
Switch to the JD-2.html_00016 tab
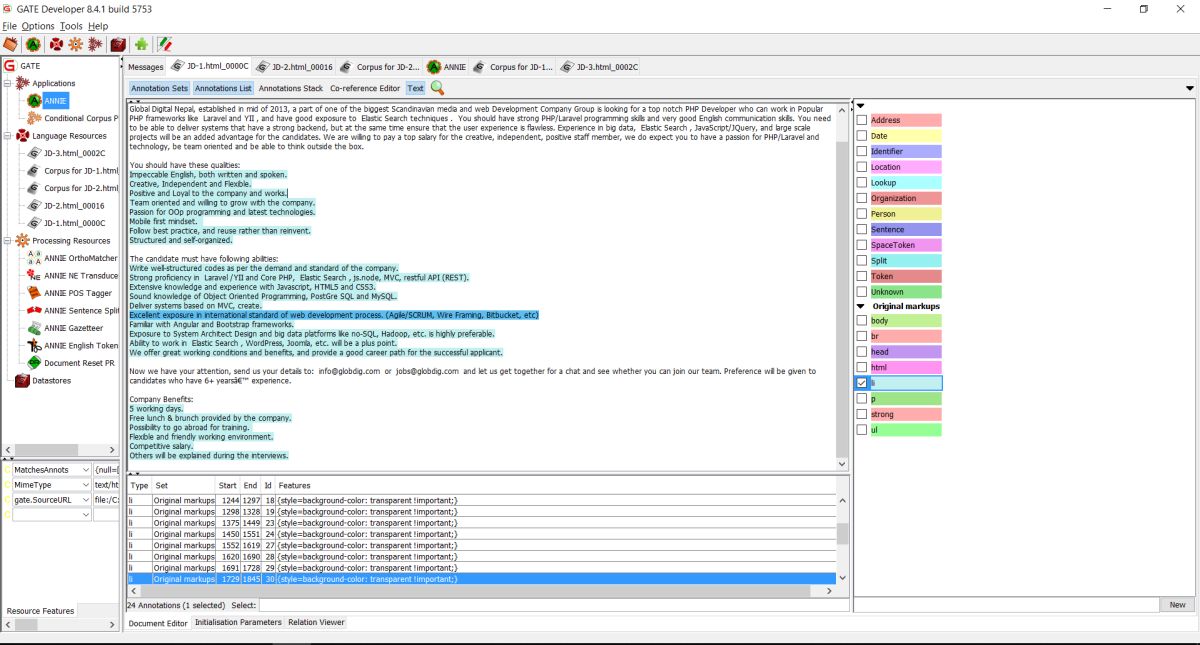pyautogui.click(x=295, y=67)
